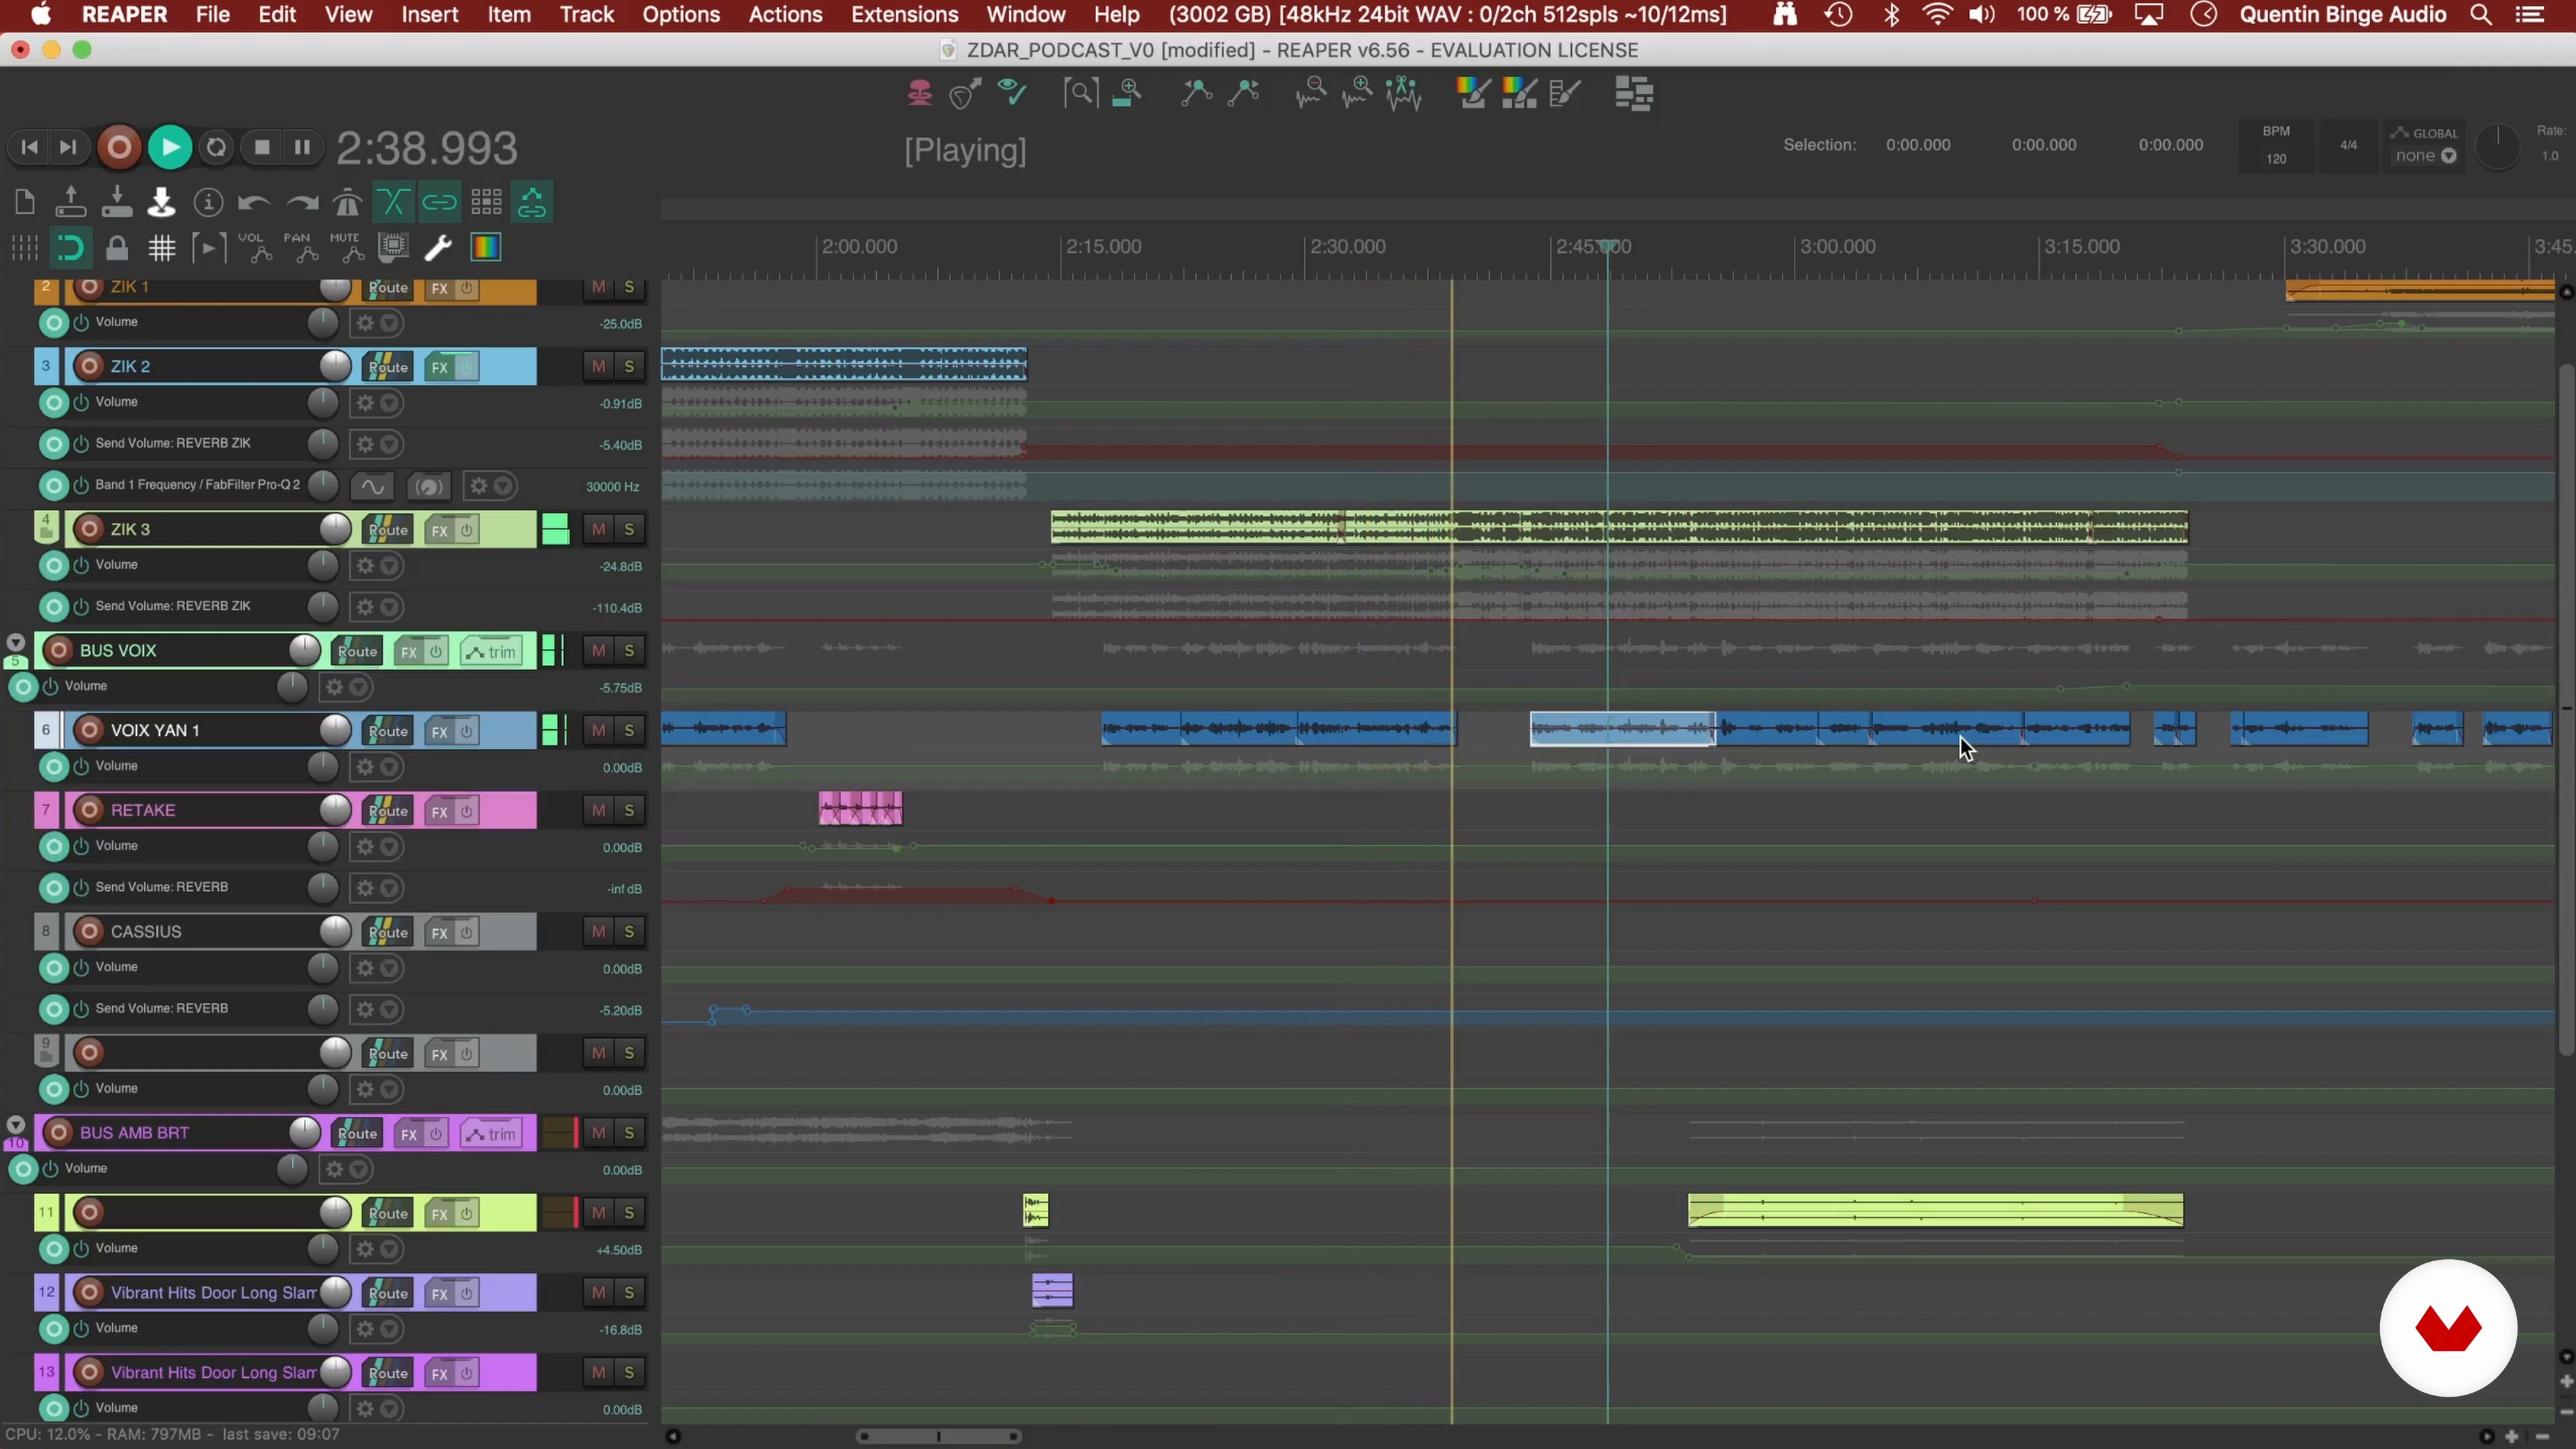Click the trim button on BUS VOIX

[492, 652]
